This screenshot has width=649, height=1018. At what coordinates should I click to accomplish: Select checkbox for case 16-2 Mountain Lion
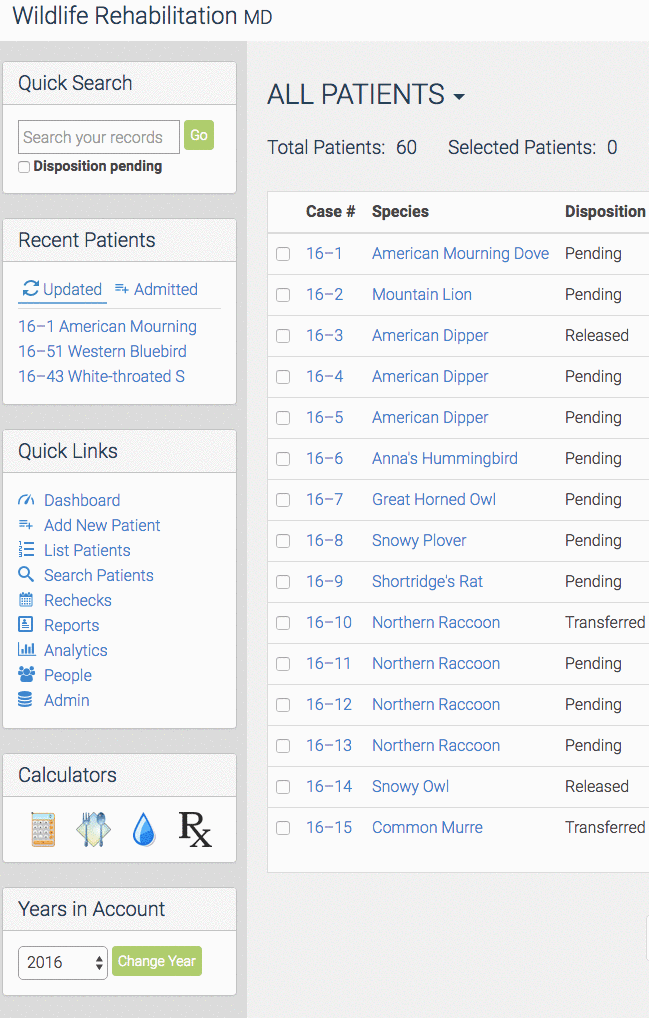tap(283, 295)
